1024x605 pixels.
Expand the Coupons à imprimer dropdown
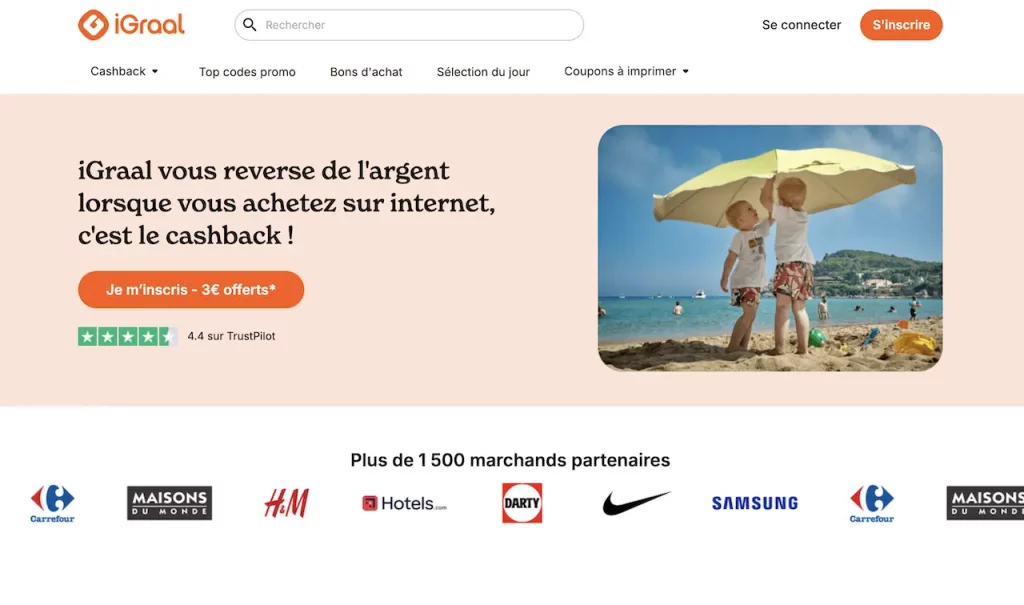tap(626, 71)
